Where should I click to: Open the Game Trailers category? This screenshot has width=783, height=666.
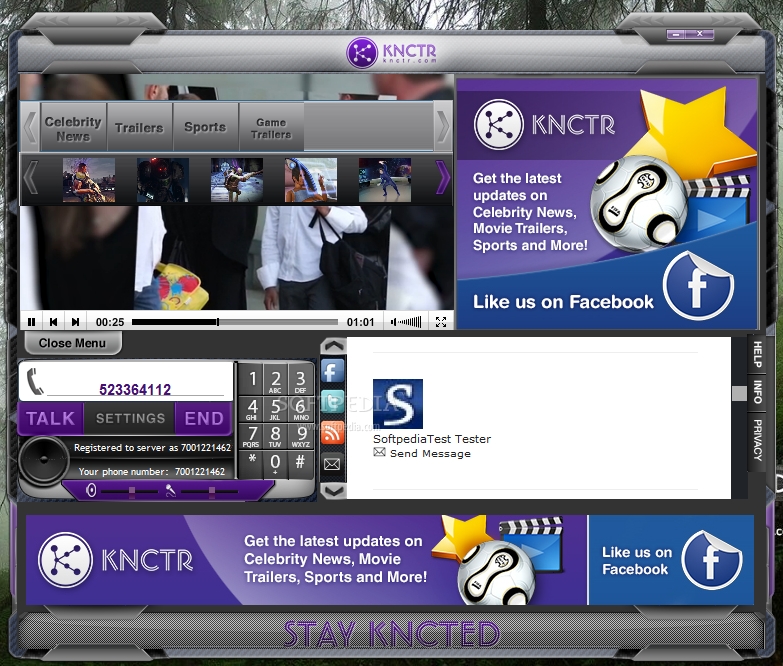coord(271,128)
